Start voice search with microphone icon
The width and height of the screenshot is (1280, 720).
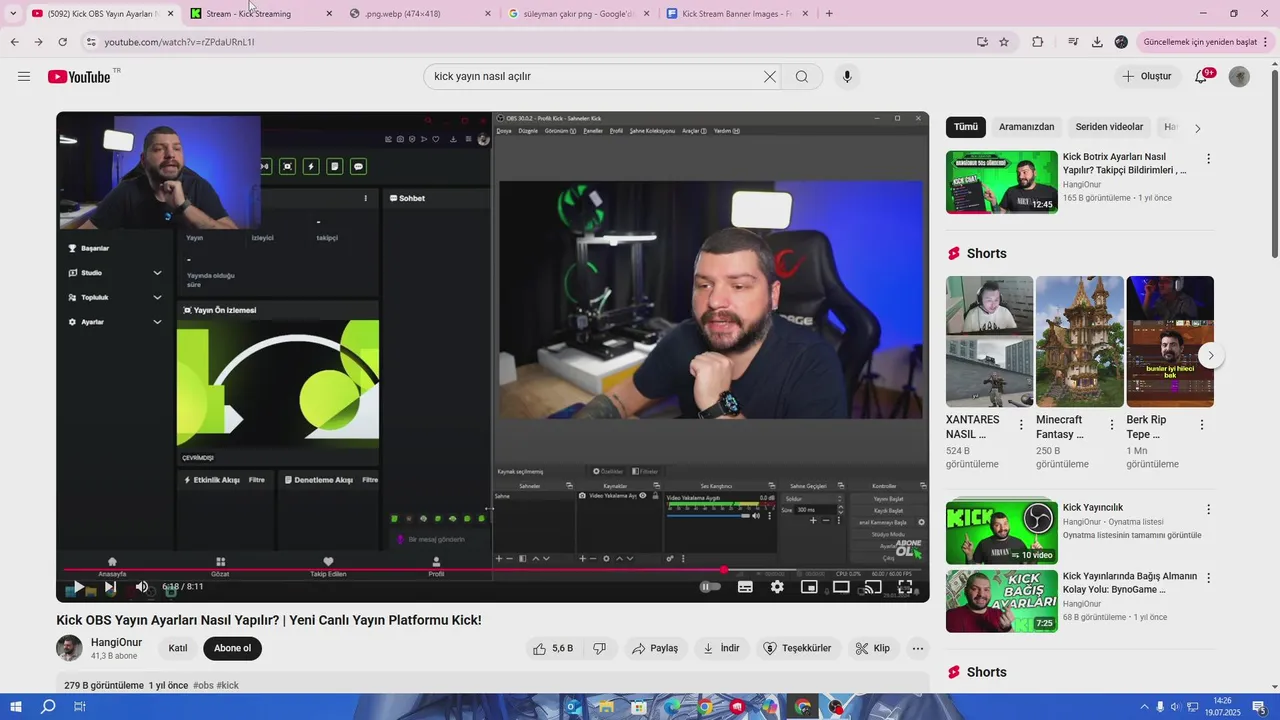(x=847, y=77)
